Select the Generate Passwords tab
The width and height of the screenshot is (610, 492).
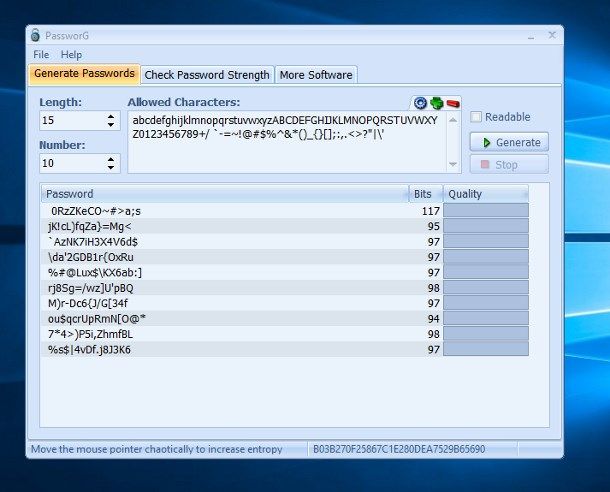click(x=84, y=74)
